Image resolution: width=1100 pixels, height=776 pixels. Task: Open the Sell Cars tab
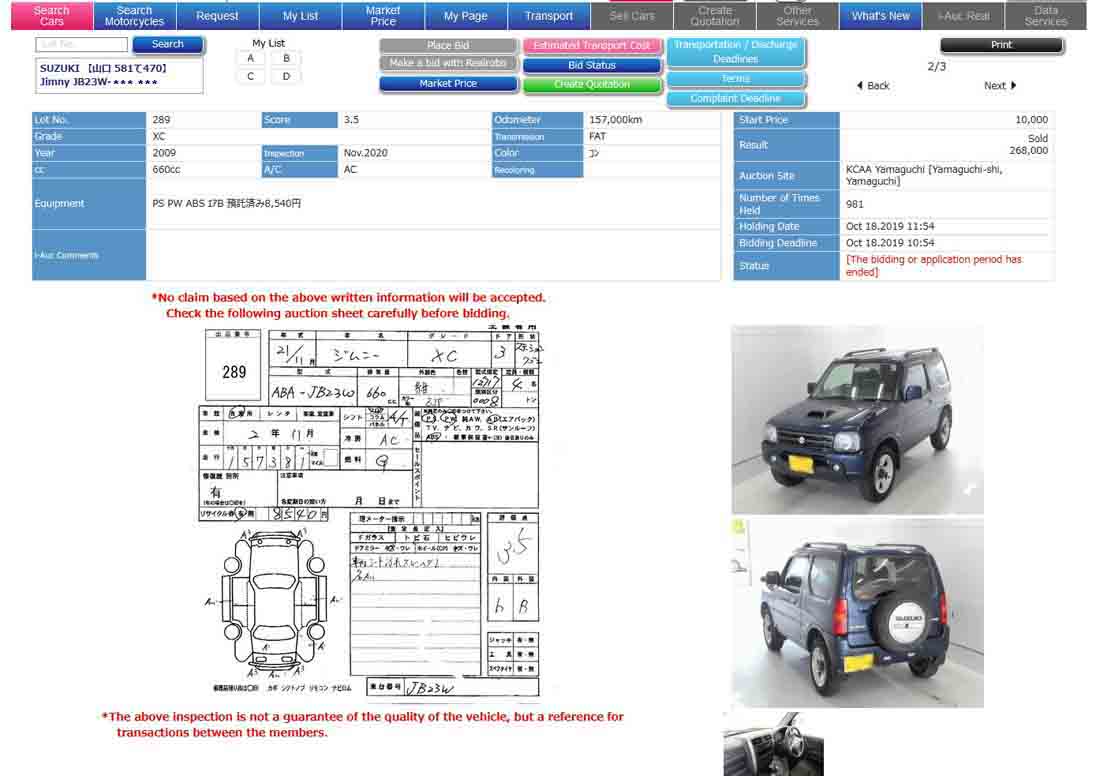631,15
